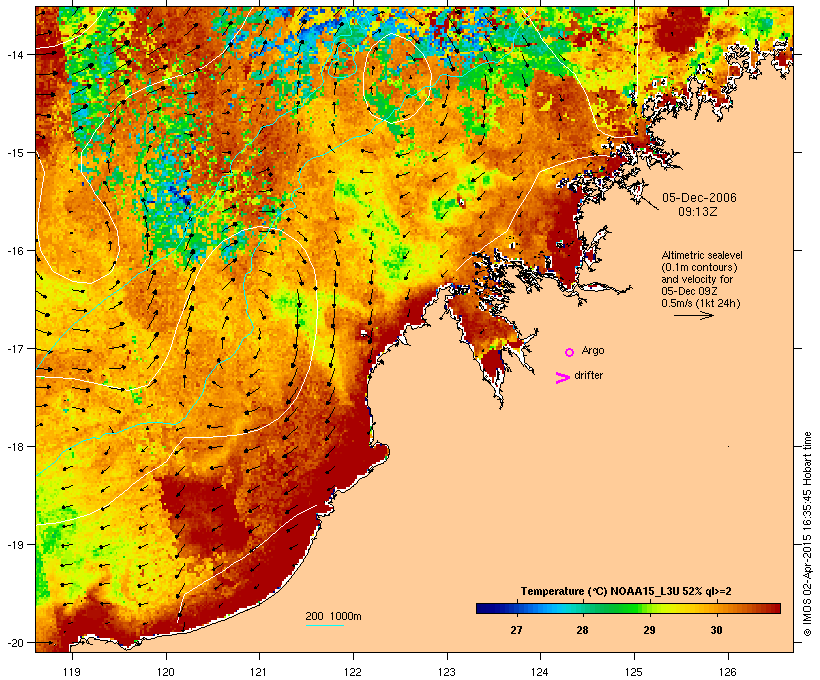Click the '-14' latitude axis label

(x=14, y=54)
